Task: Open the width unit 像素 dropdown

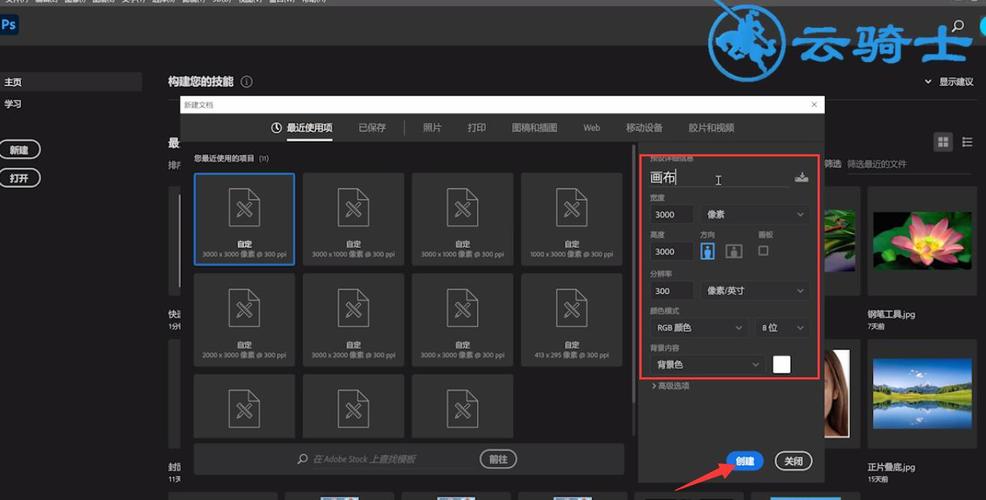Action: click(x=755, y=214)
